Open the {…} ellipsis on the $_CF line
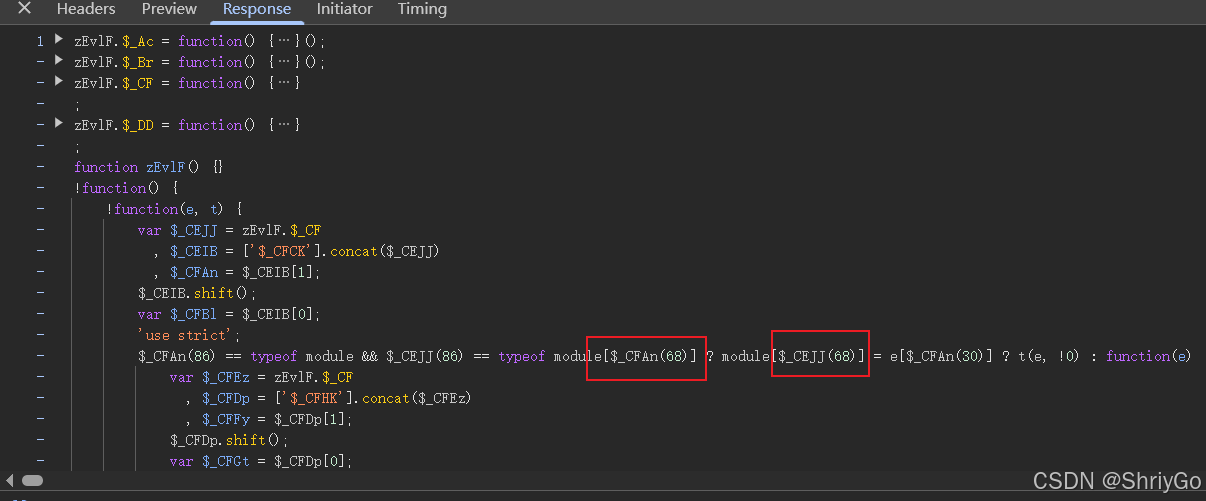Viewport: 1206px width, 501px height. tap(284, 83)
